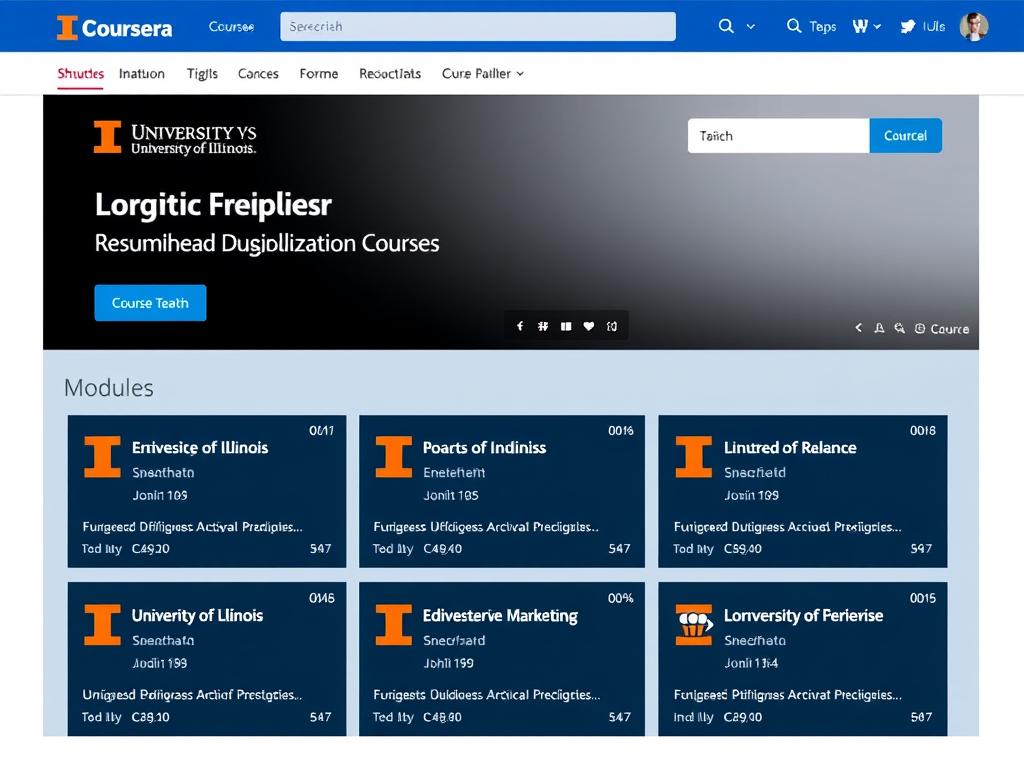Click the hashtag icon in the banner
This screenshot has width=1024, height=768.
[543, 326]
